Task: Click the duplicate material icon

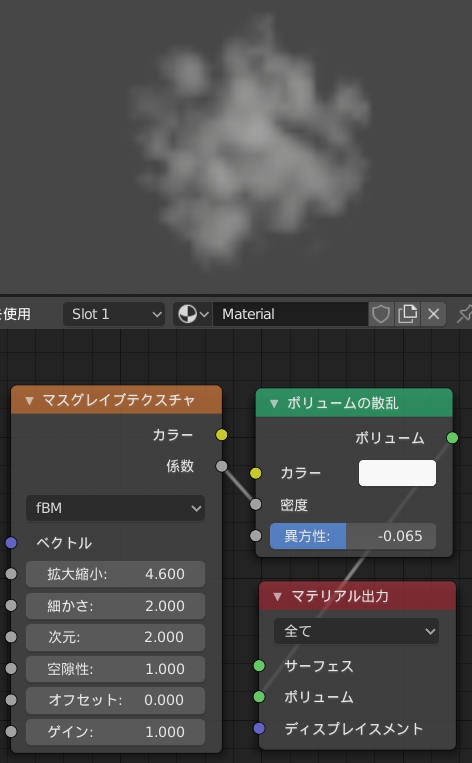Action: click(x=407, y=314)
